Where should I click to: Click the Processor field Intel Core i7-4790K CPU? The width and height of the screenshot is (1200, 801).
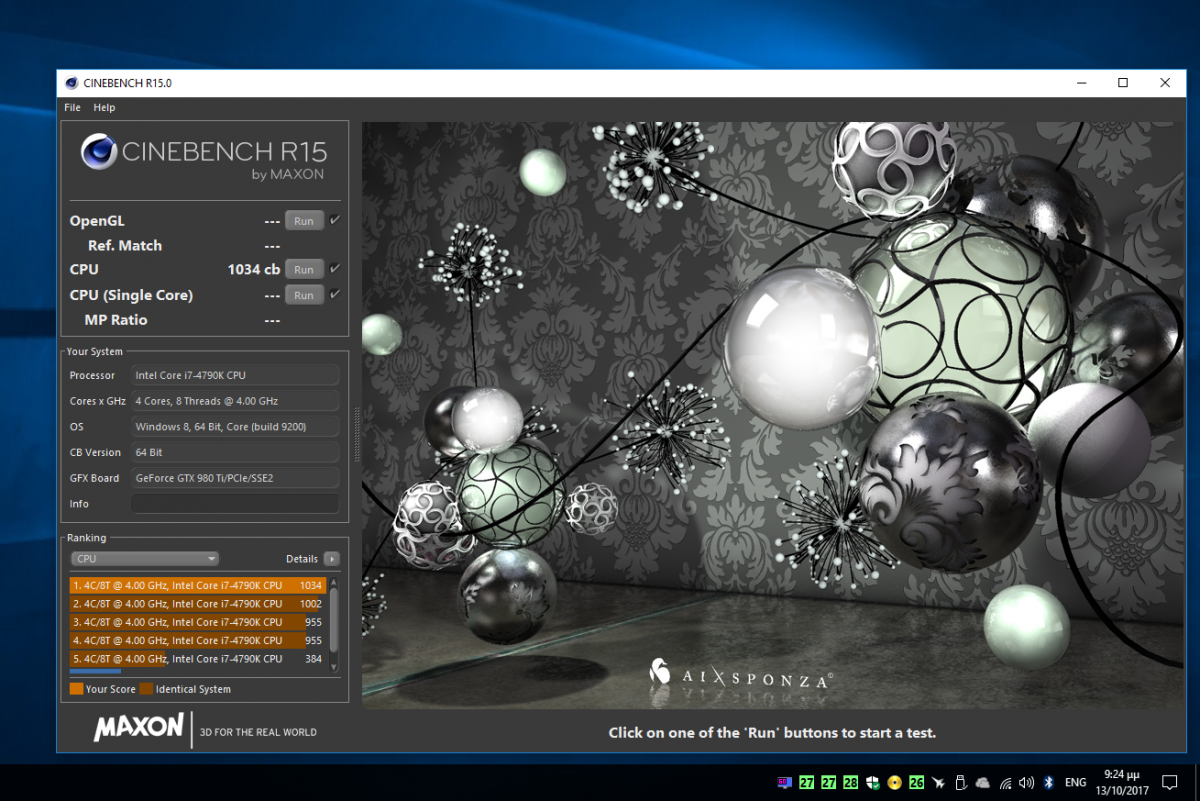click(235, 376)
